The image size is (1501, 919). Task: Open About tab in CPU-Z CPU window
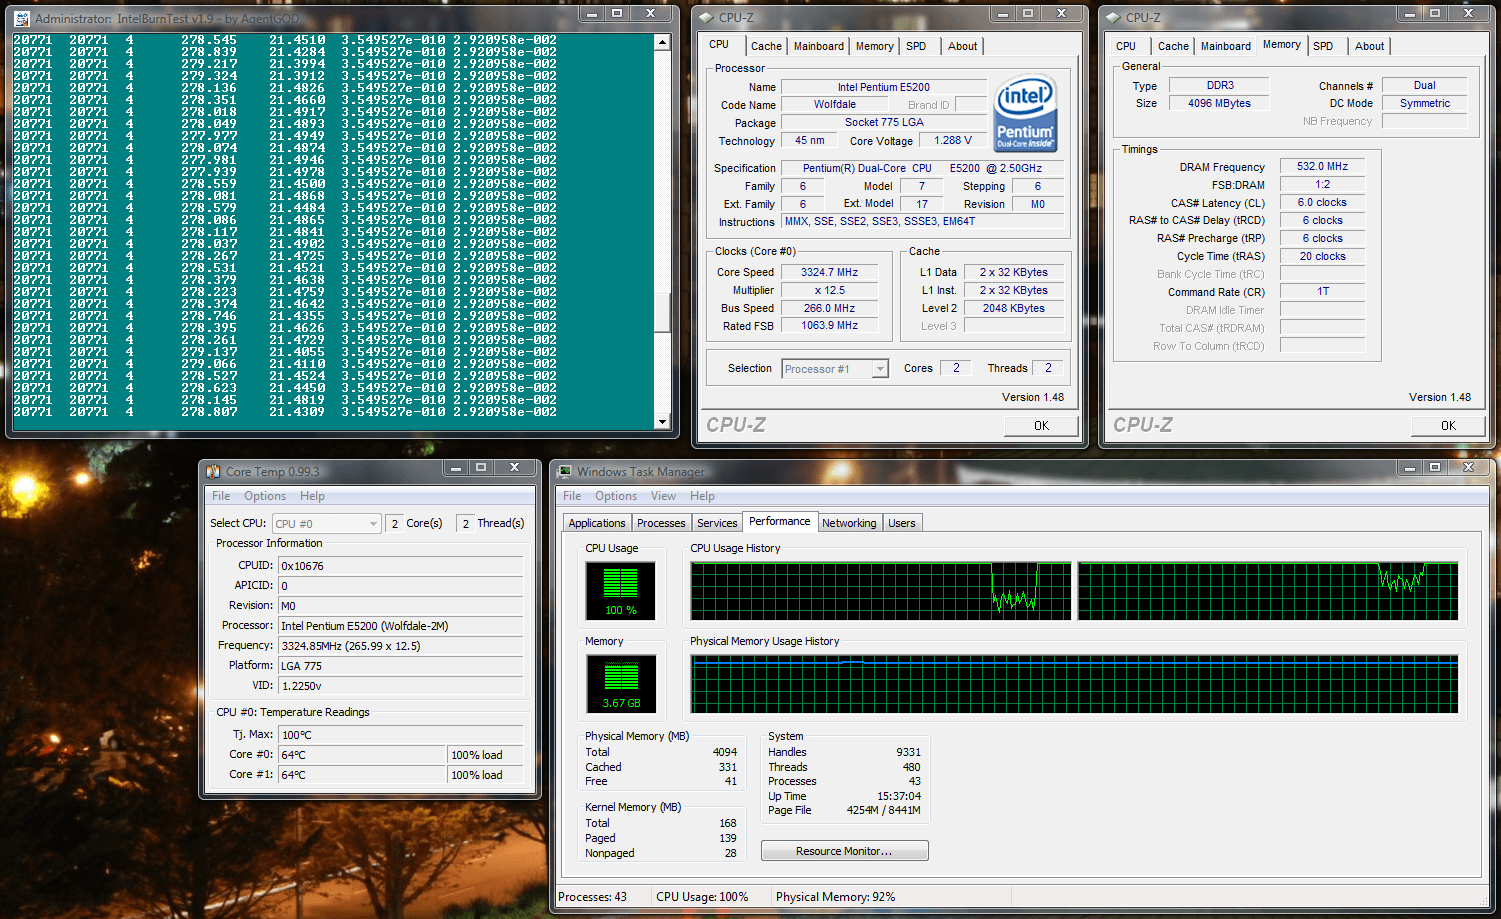[x=962, y=46]
